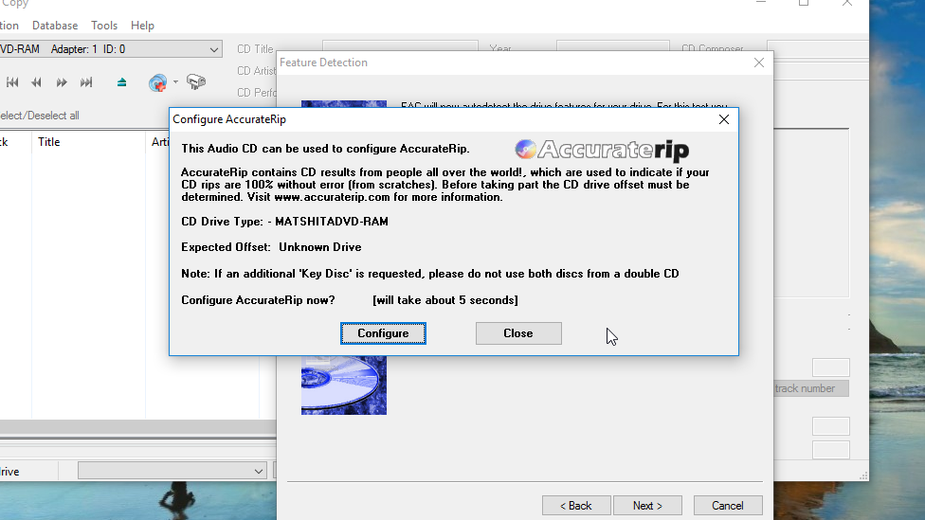Click Next in Feature Detection wizard
This screenshot has width=925, height=520.
point(648,506)
